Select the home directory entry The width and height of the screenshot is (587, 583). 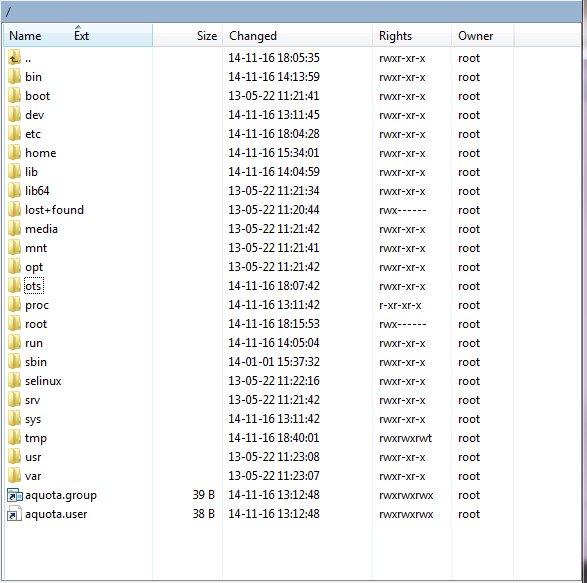(x=40, y=153)
